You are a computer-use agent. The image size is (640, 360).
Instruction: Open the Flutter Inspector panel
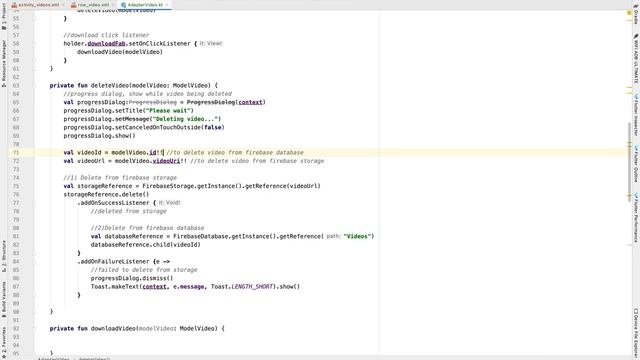(x=636, y=115)
